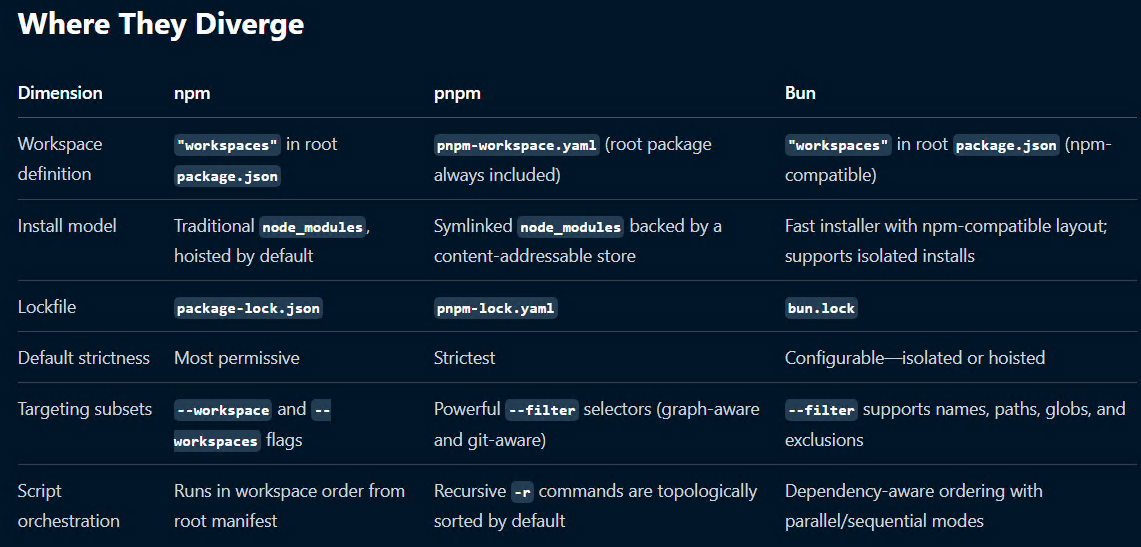
Task: Click the 'Default strictness' row label
Action: (84, 358)
